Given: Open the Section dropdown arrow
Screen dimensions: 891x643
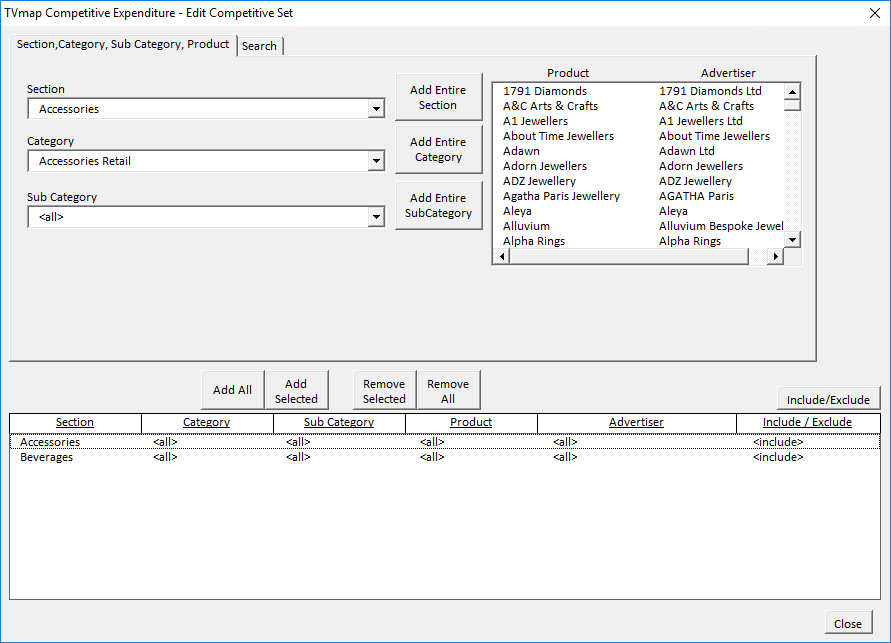Looking at the screenshot, I should [x=376, y=108].
